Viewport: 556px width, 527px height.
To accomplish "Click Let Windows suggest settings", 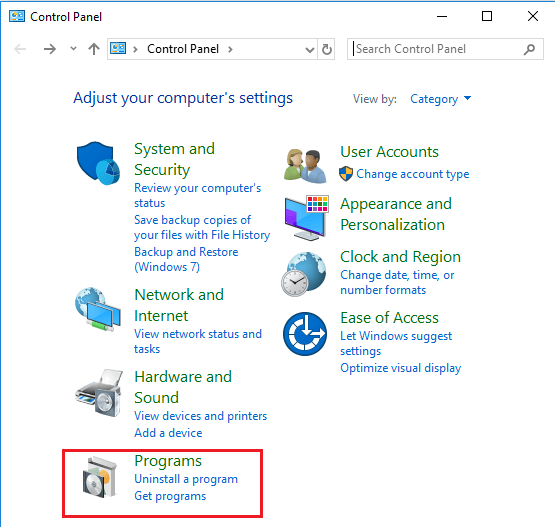I will [396, 343].
